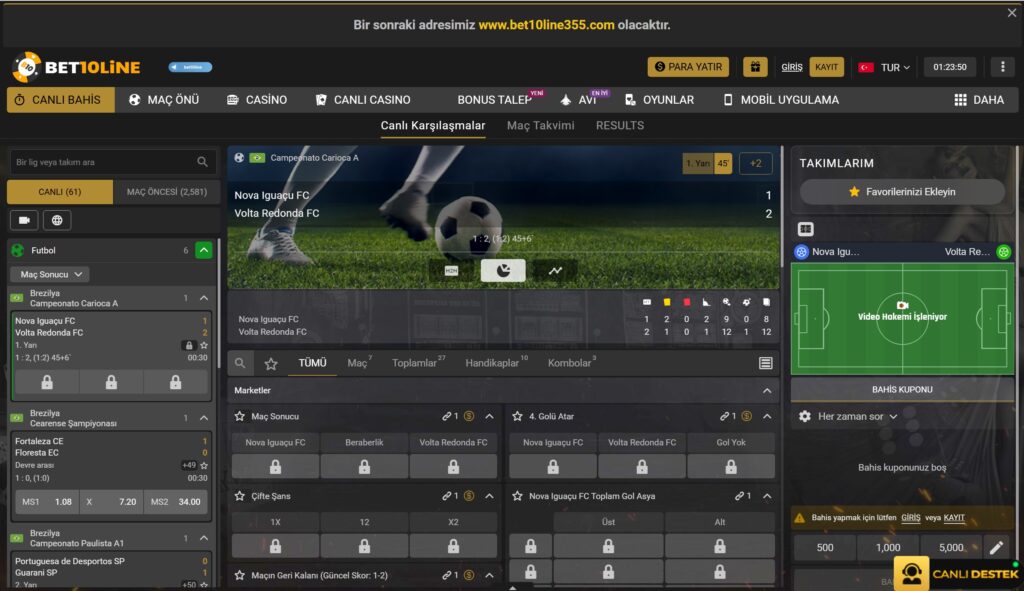Collapse the Marketler section

click(767, 391)
